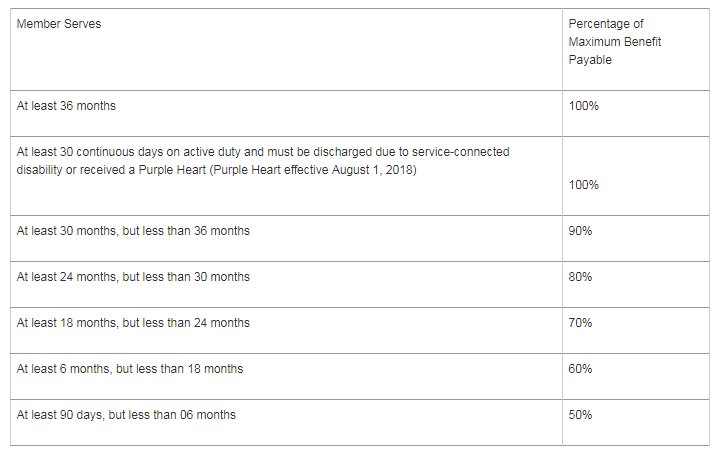Viewport: 724px width, 457px height.
Task: Select "At least 24 months, but less than 30"
Action: coord(133,277)
